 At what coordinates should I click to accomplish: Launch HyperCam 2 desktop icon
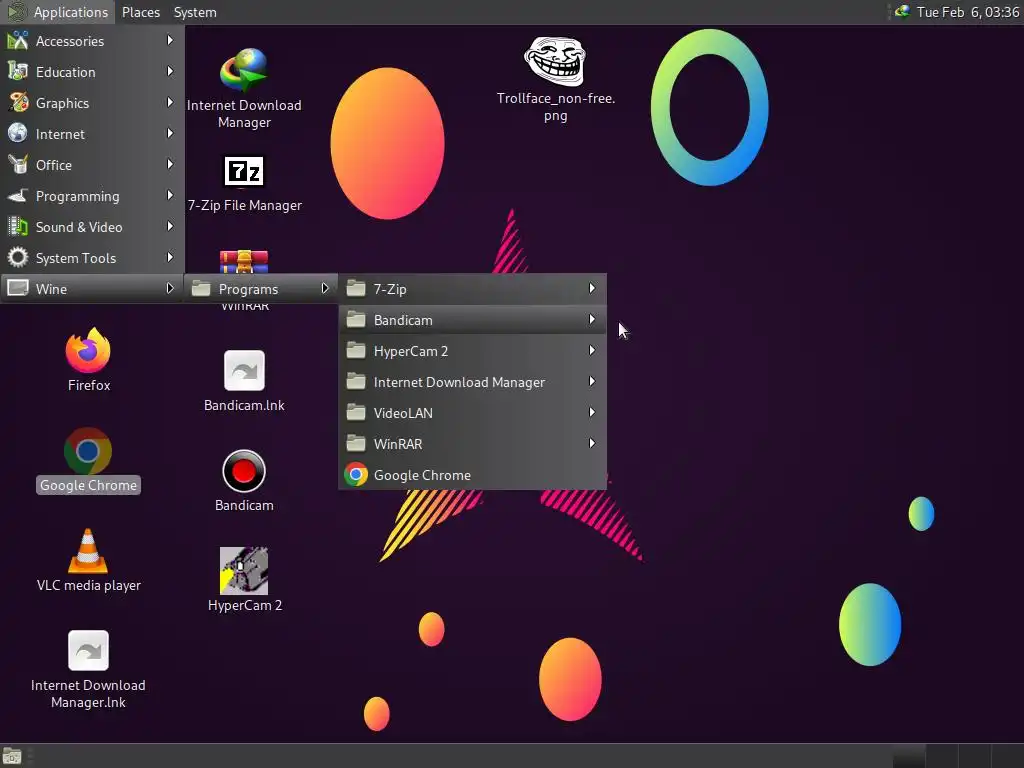coord(244,580)
